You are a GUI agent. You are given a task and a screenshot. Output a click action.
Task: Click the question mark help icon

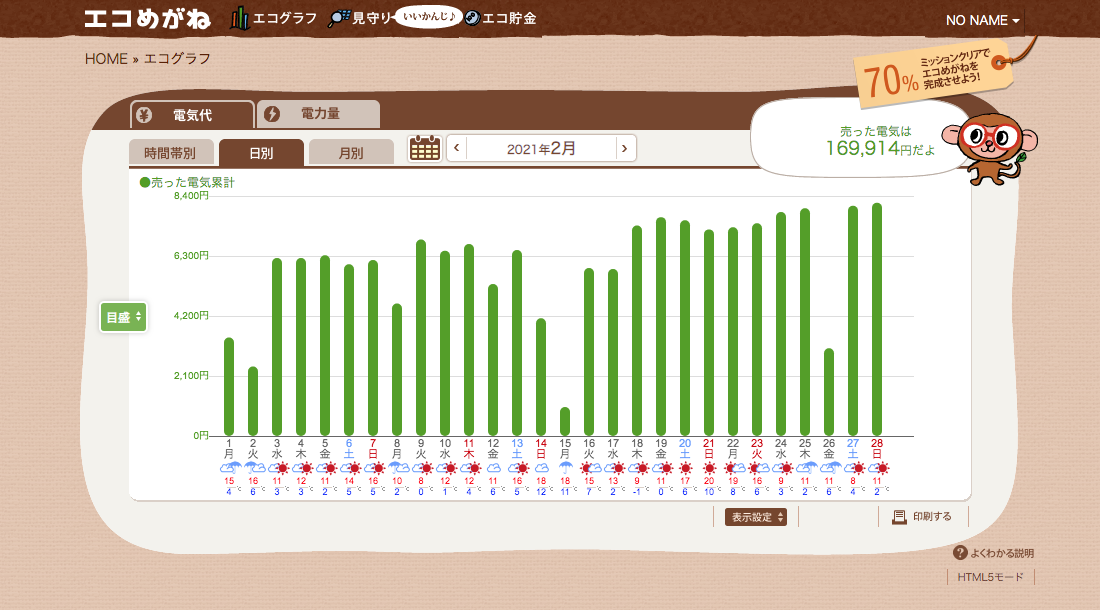[960, 553]
